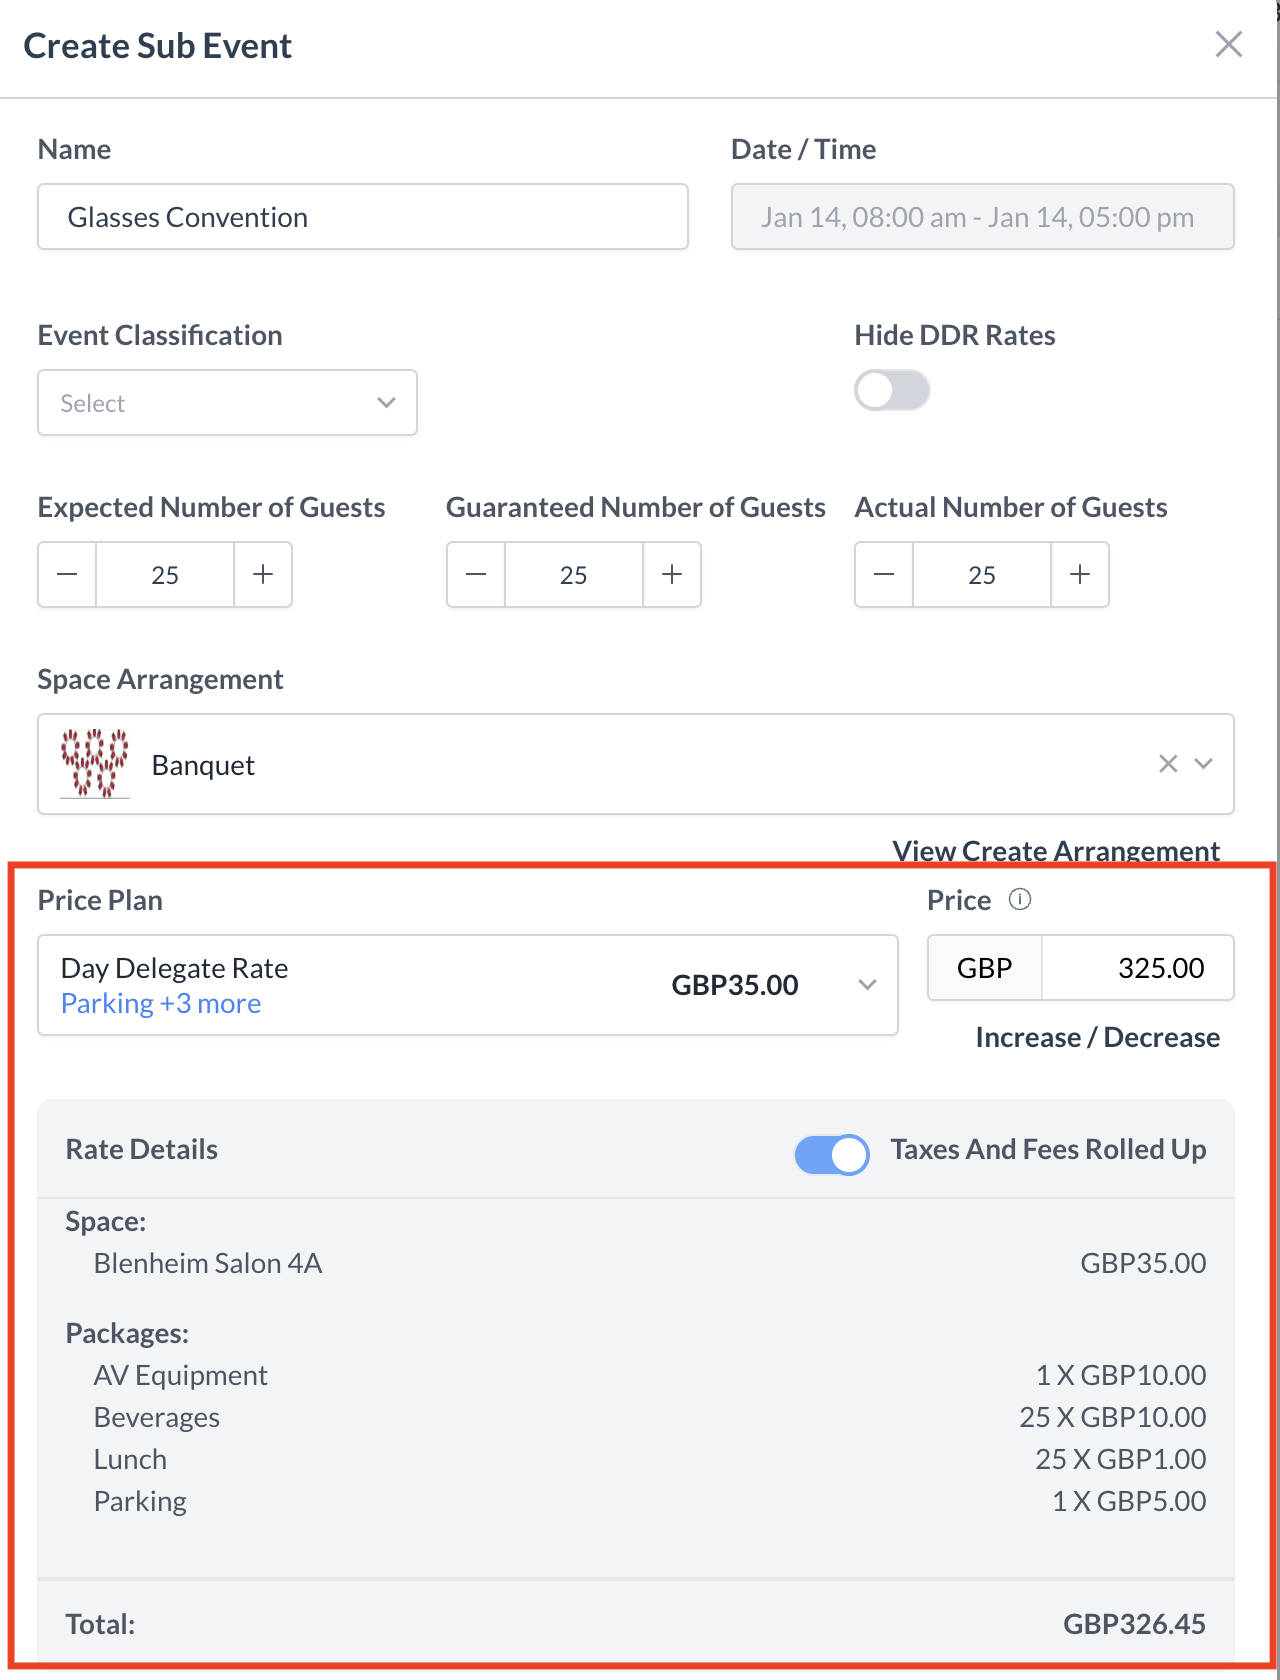Increase Expected Number of Guests
The height and width of the screenshot is (1680, 1280).
pos(263,575)
